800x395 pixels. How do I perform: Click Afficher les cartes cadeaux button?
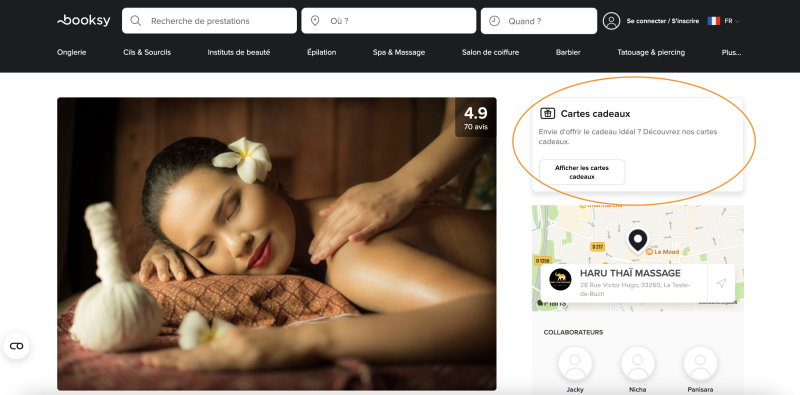582,172
